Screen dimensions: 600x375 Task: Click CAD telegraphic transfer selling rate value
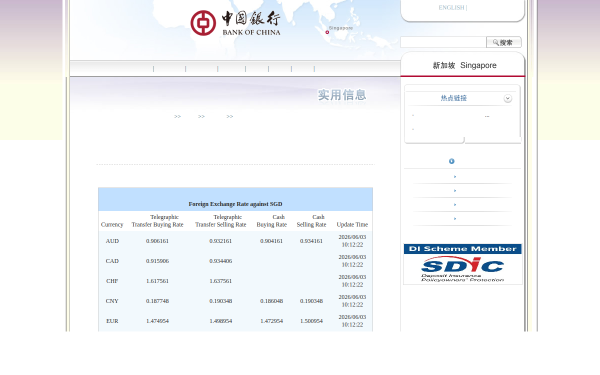point(221,261)
